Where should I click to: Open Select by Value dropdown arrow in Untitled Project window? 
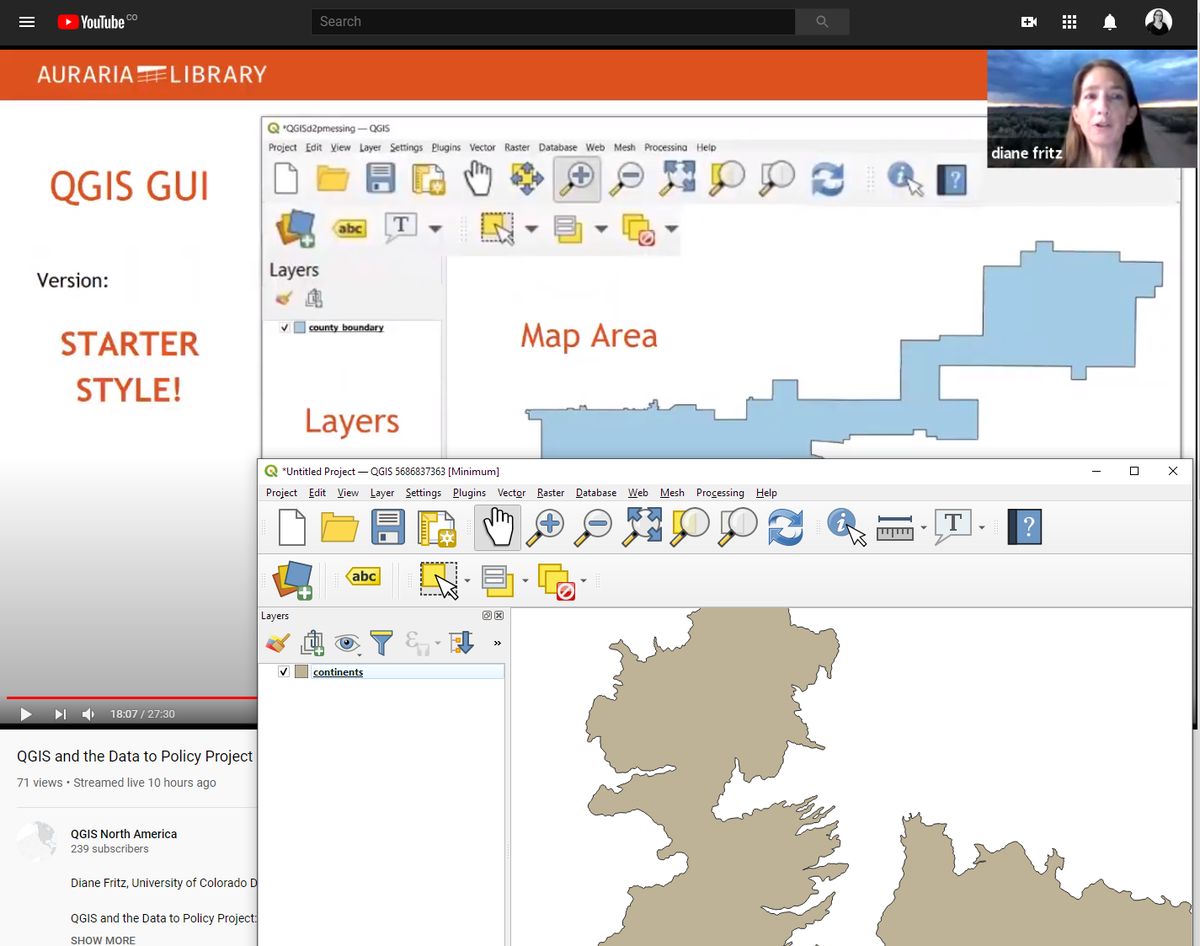525,581
